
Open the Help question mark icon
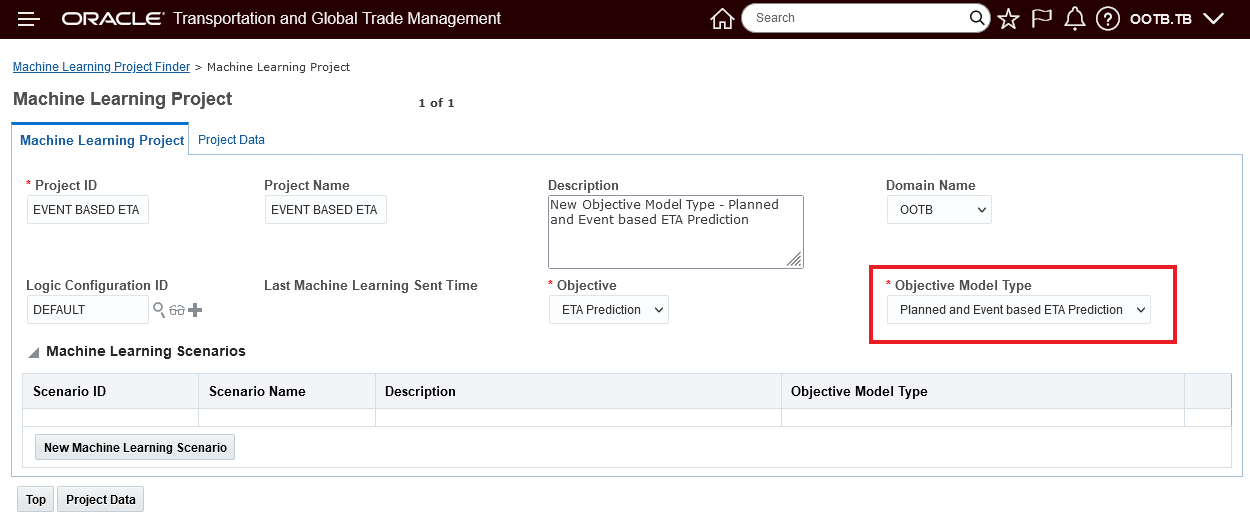click(x=1107, y=19)
